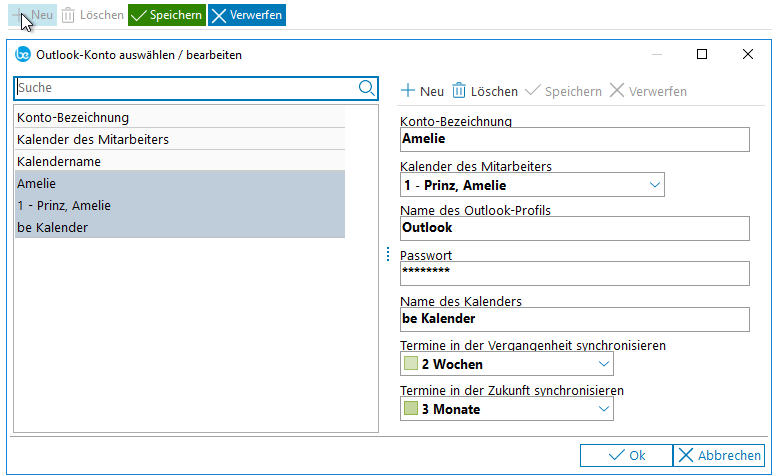Select the Amelie account list entry
This screenshot has width=772, height=476.
tap(180, 183)
